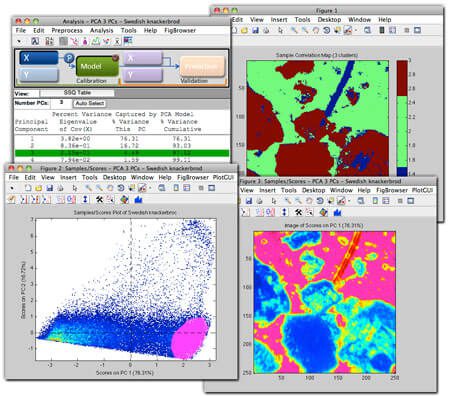Click the open folder icon in Figure 1
The image size is (450, 396).
244,30
